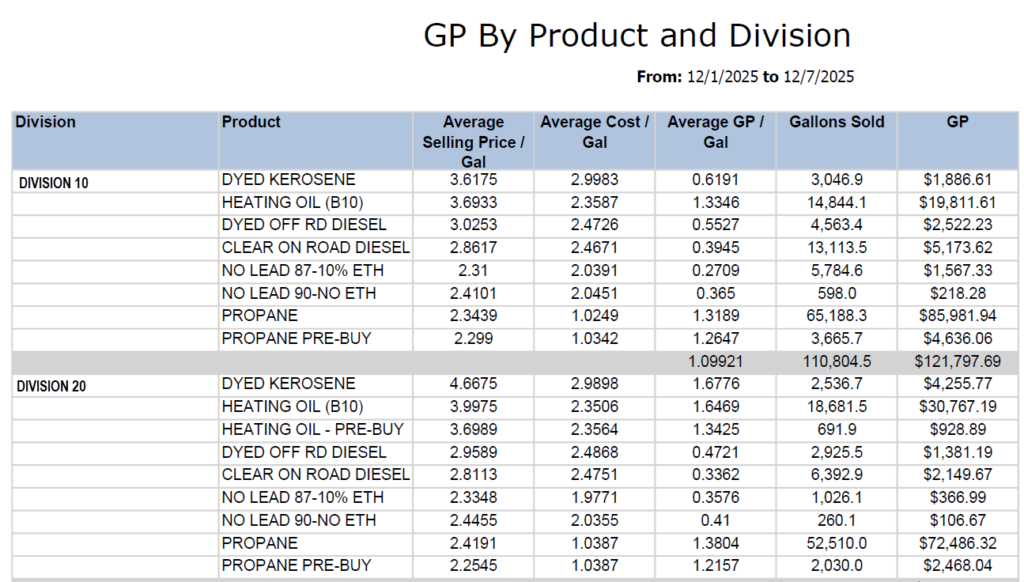Click HEATING OIL (B10) in Division 10
This screenshot has width=1024, height=582.
point(293,202)
